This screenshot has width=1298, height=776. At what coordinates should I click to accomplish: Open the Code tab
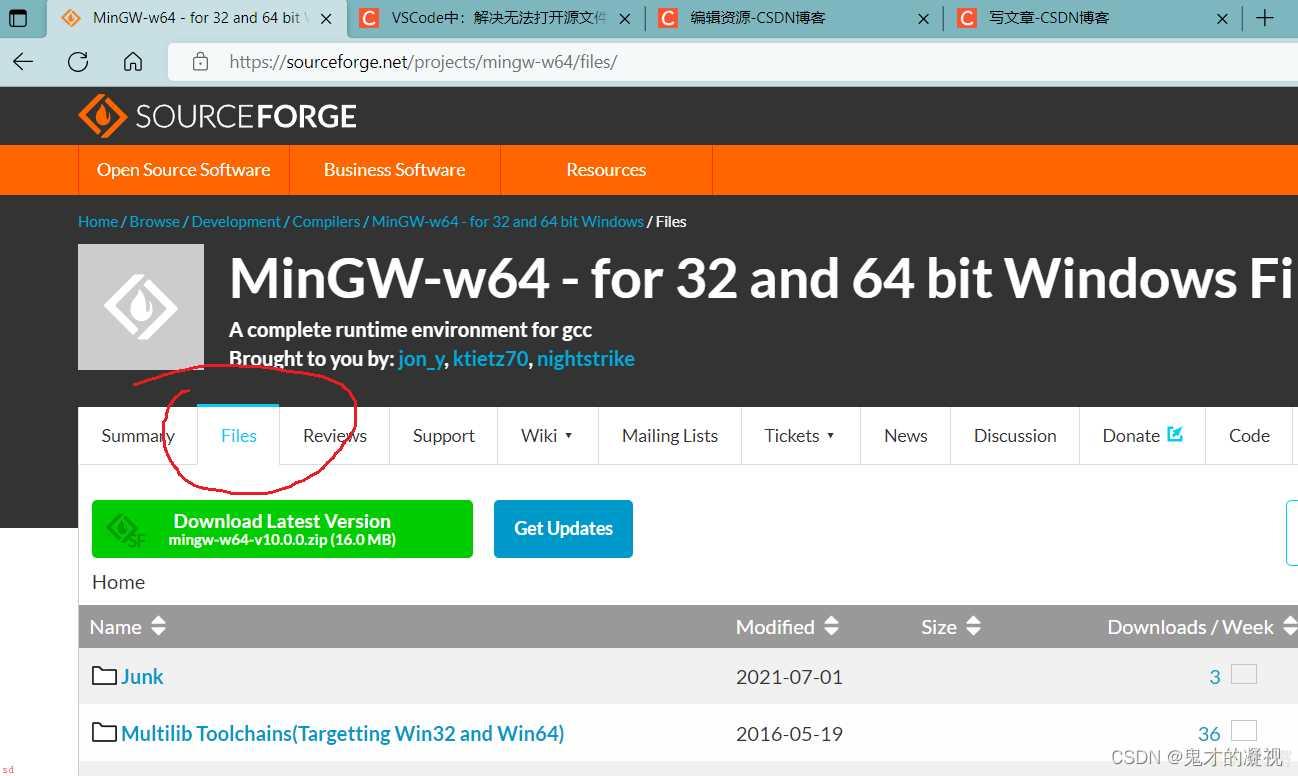click(1249, 436)
